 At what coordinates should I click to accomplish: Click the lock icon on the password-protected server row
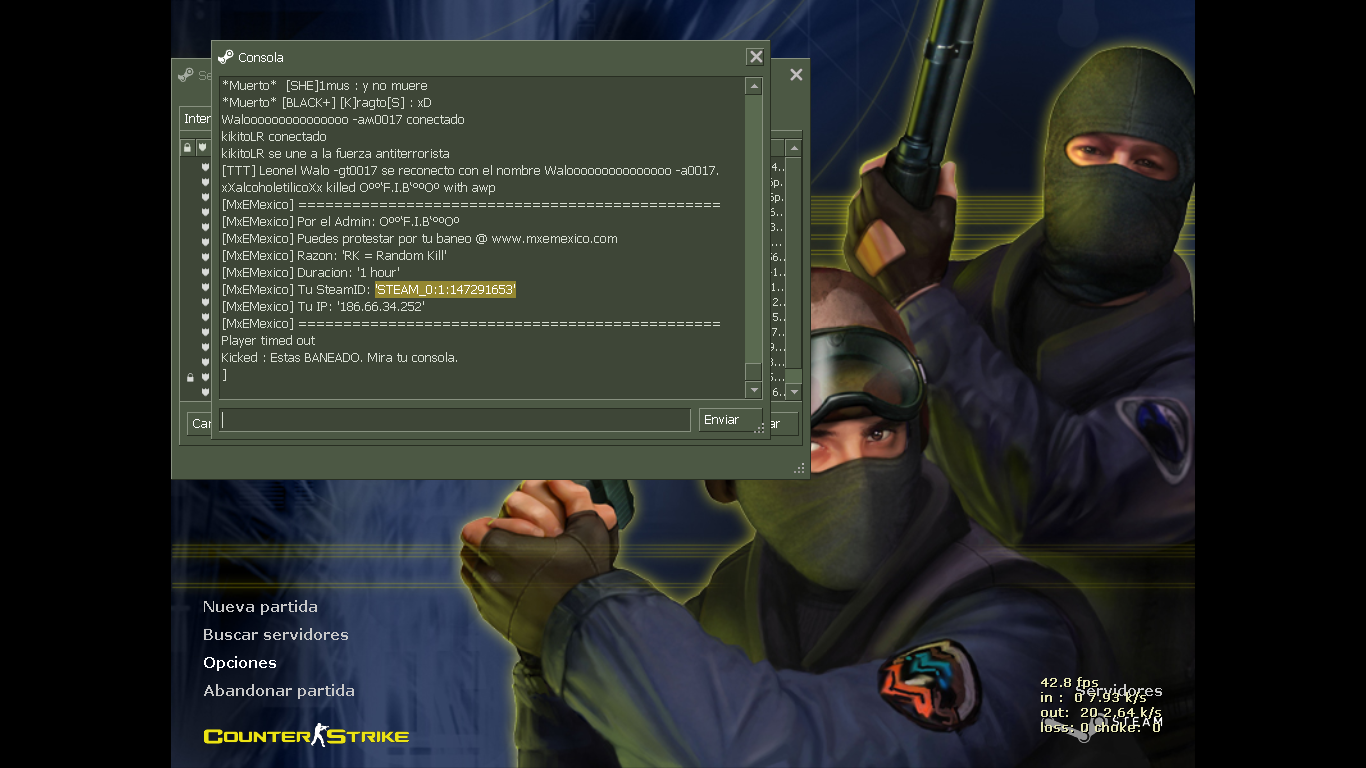(190, 377)
